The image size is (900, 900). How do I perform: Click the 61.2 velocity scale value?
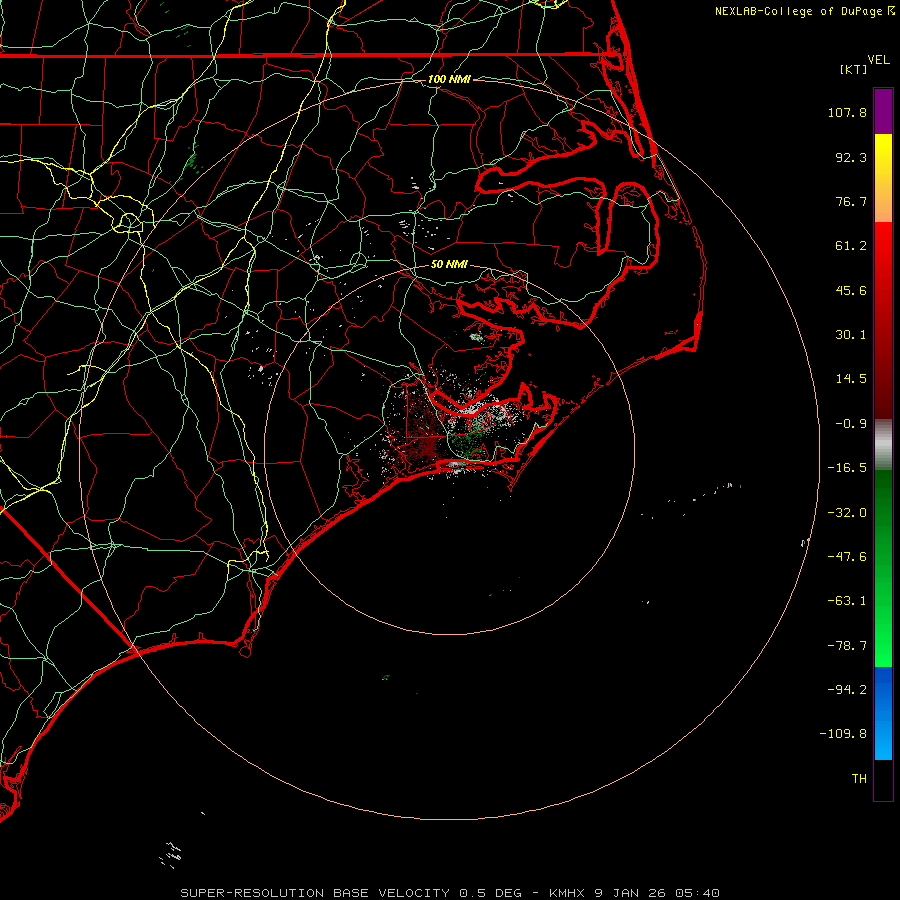click(x=851, y=246)
